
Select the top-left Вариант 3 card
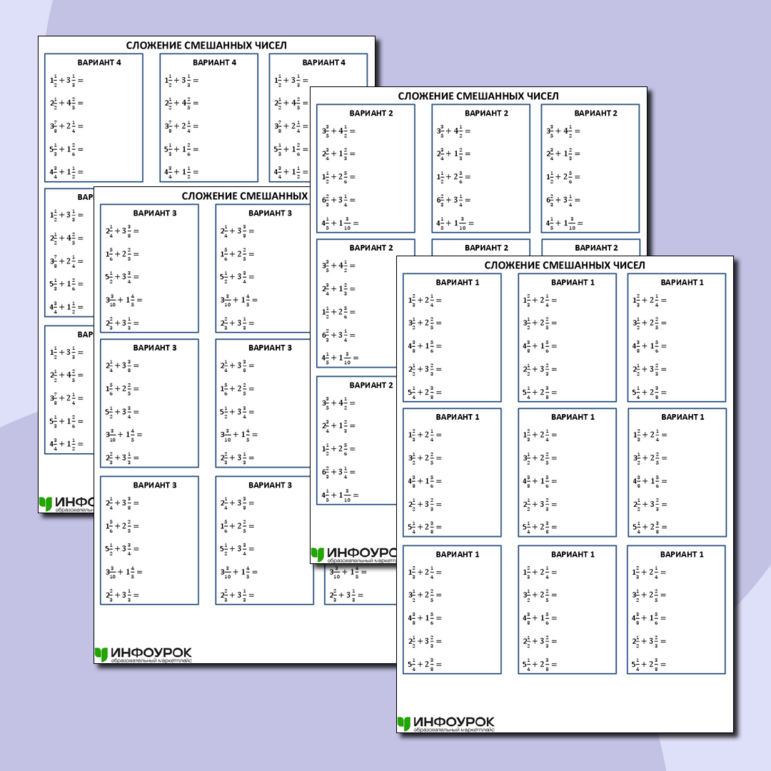[150, 268]
